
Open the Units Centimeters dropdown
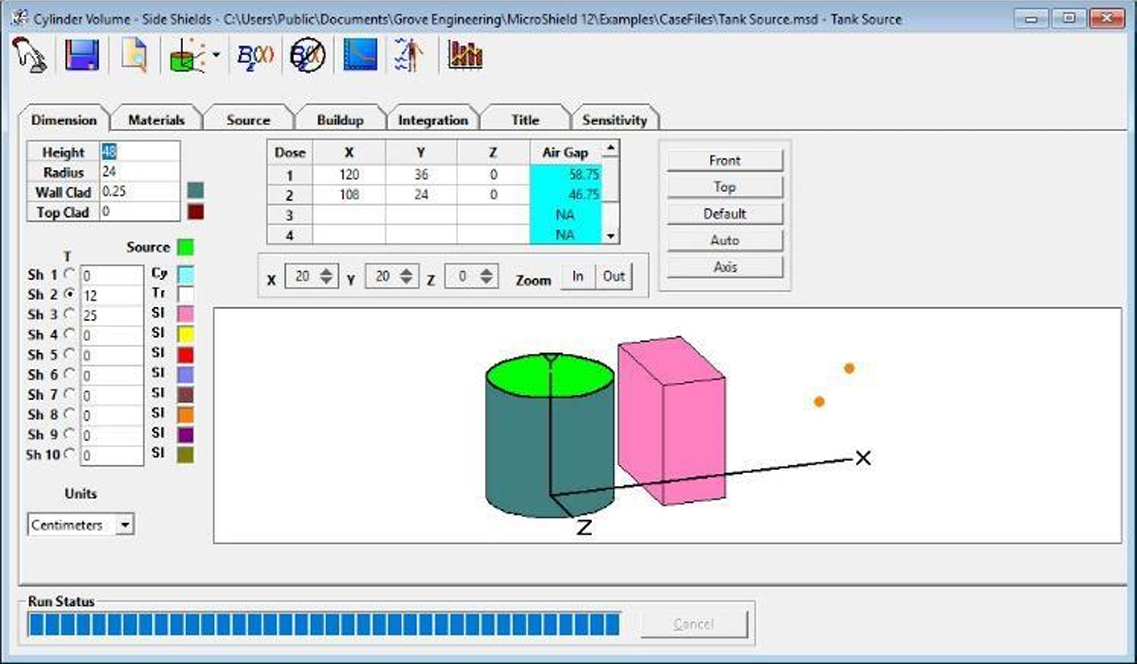[80, 524]
